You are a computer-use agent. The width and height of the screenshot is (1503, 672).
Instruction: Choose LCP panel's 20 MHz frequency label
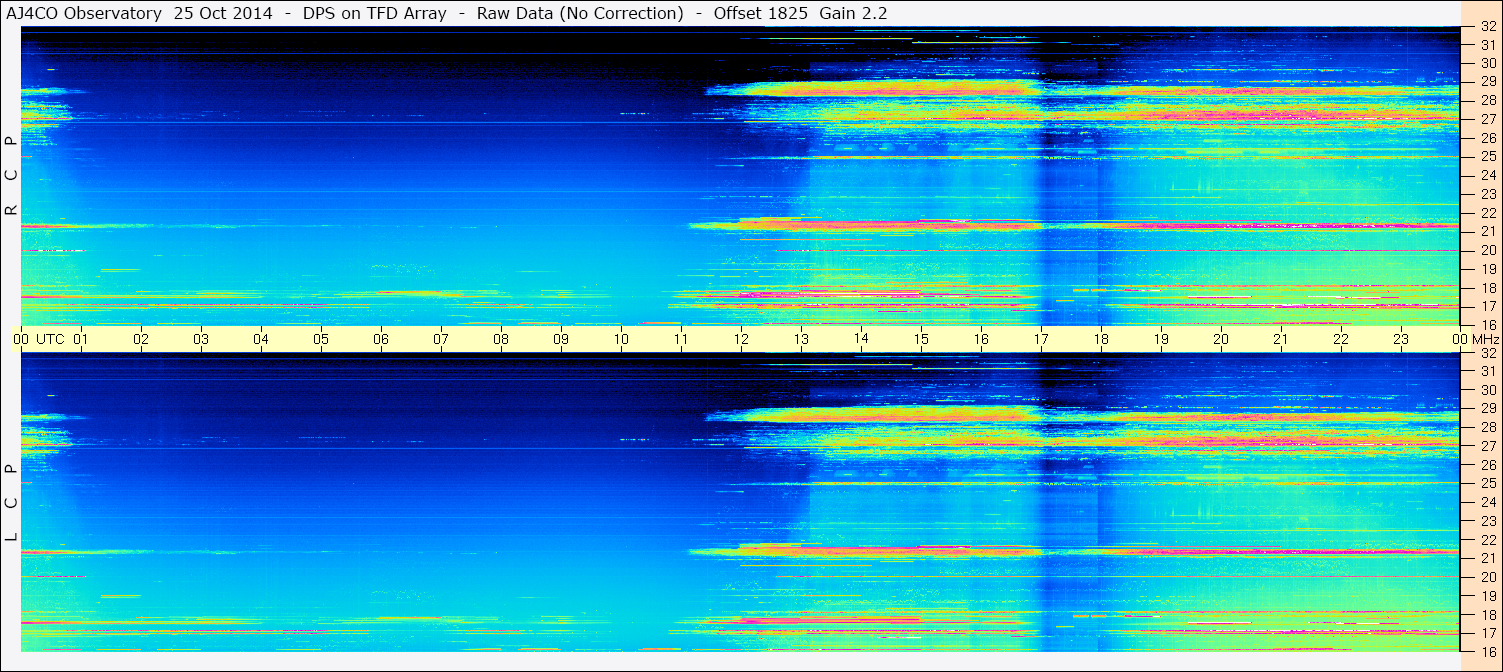click(1488, 577)
